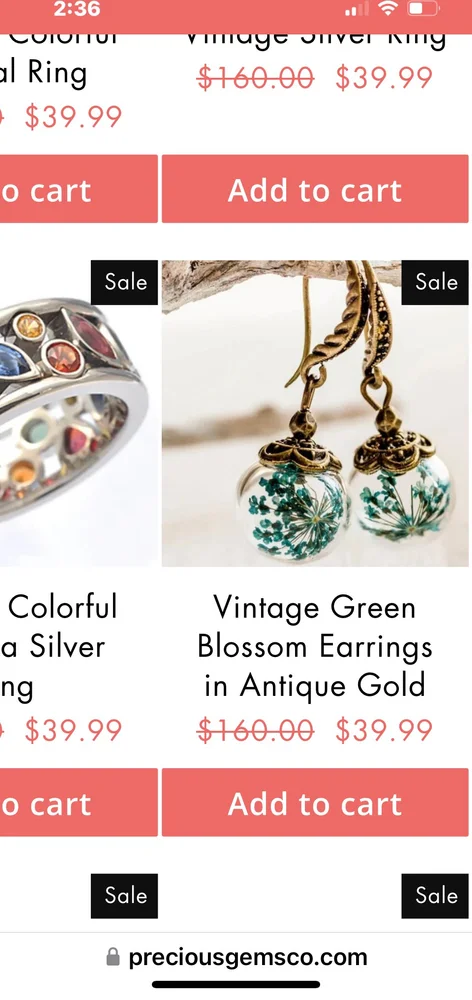Image resolution: width=472 pixels, height=1000 pixels.
Task: Tap the preciousgemsco.com address bar
Action: [x=236, y=957]
